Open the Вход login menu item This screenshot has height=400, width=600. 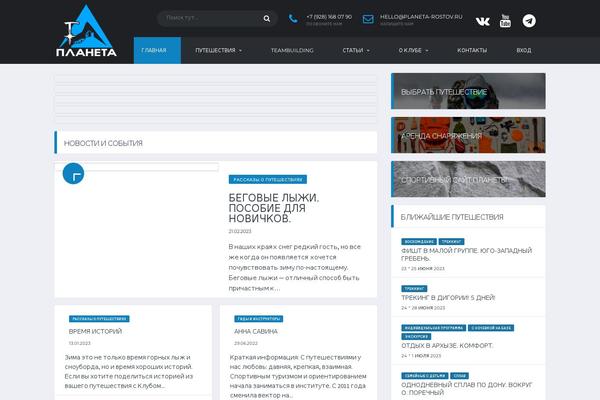(x=523, y=50)
